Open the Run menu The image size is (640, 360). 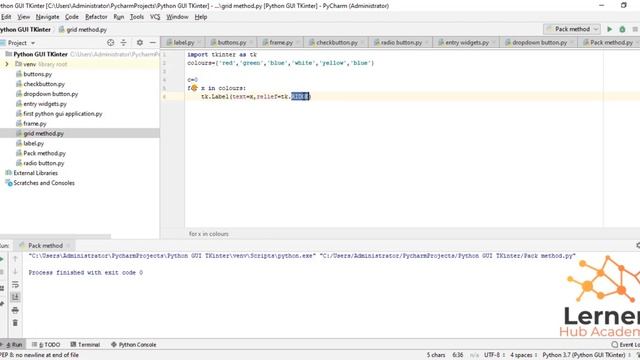[118, 17]
